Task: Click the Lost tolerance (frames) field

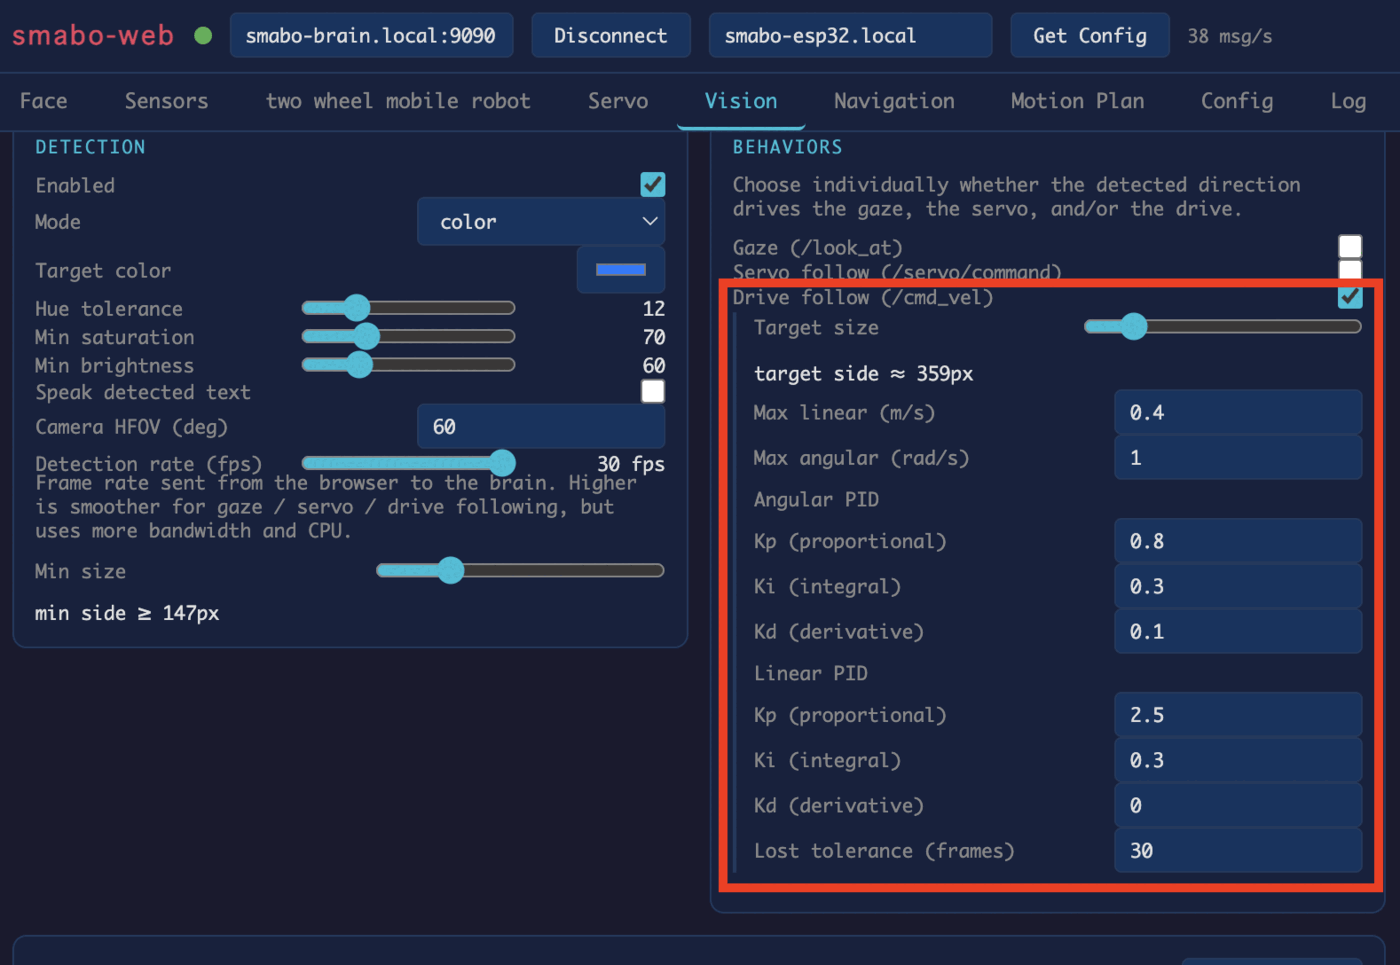Action: [x=1238, y=851]
